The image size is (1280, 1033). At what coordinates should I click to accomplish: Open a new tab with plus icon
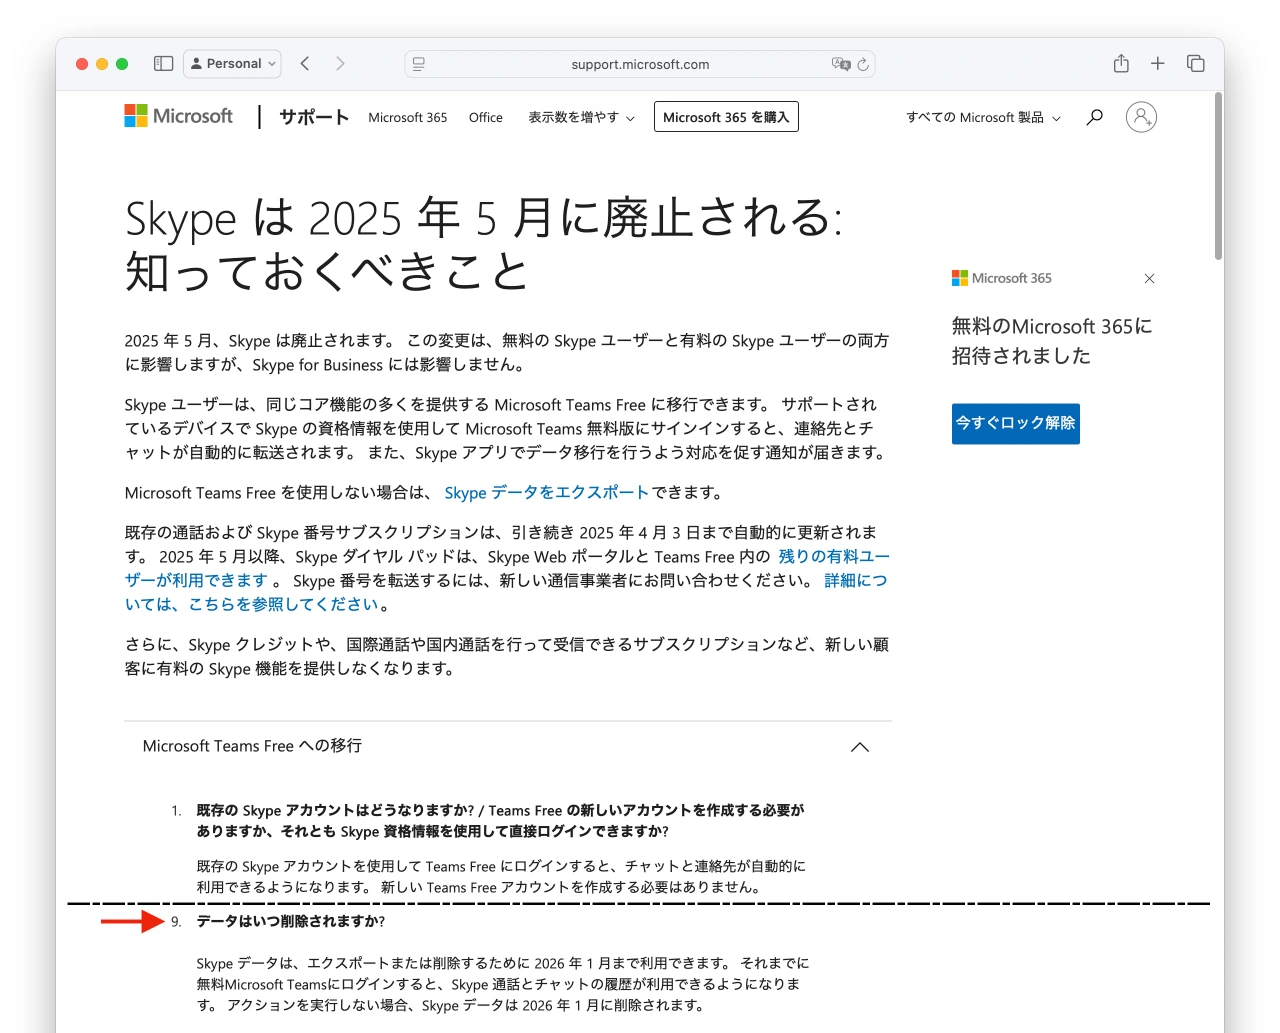click(x=1157, y=64)
